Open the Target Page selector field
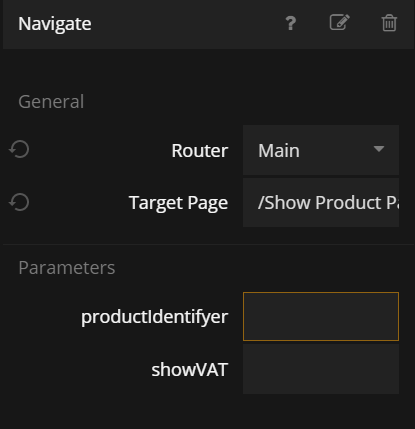415x429 pixels. pos(321,203)
